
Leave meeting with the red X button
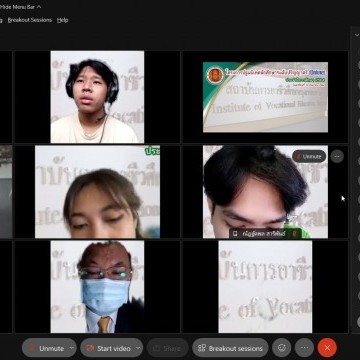pos(327,348)
